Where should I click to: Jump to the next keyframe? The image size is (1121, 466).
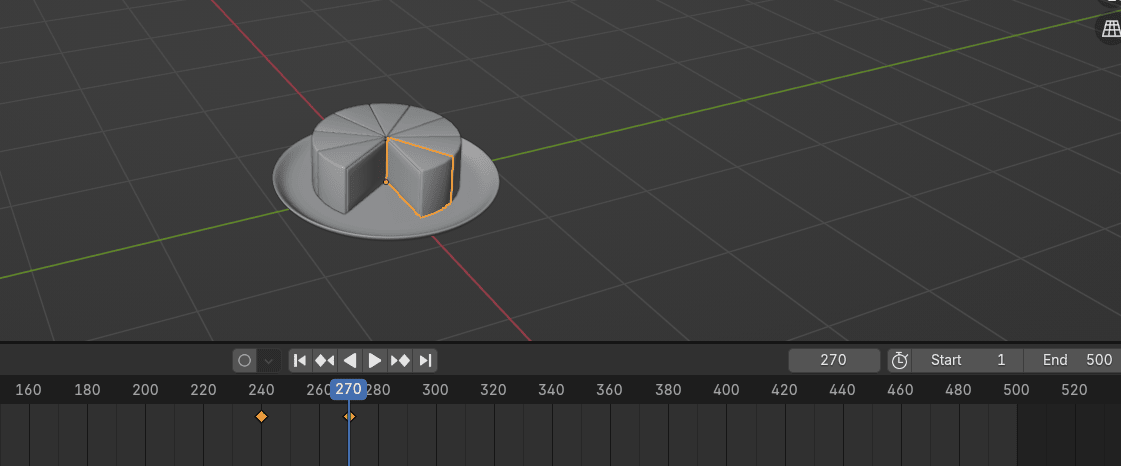pos(400,360)
